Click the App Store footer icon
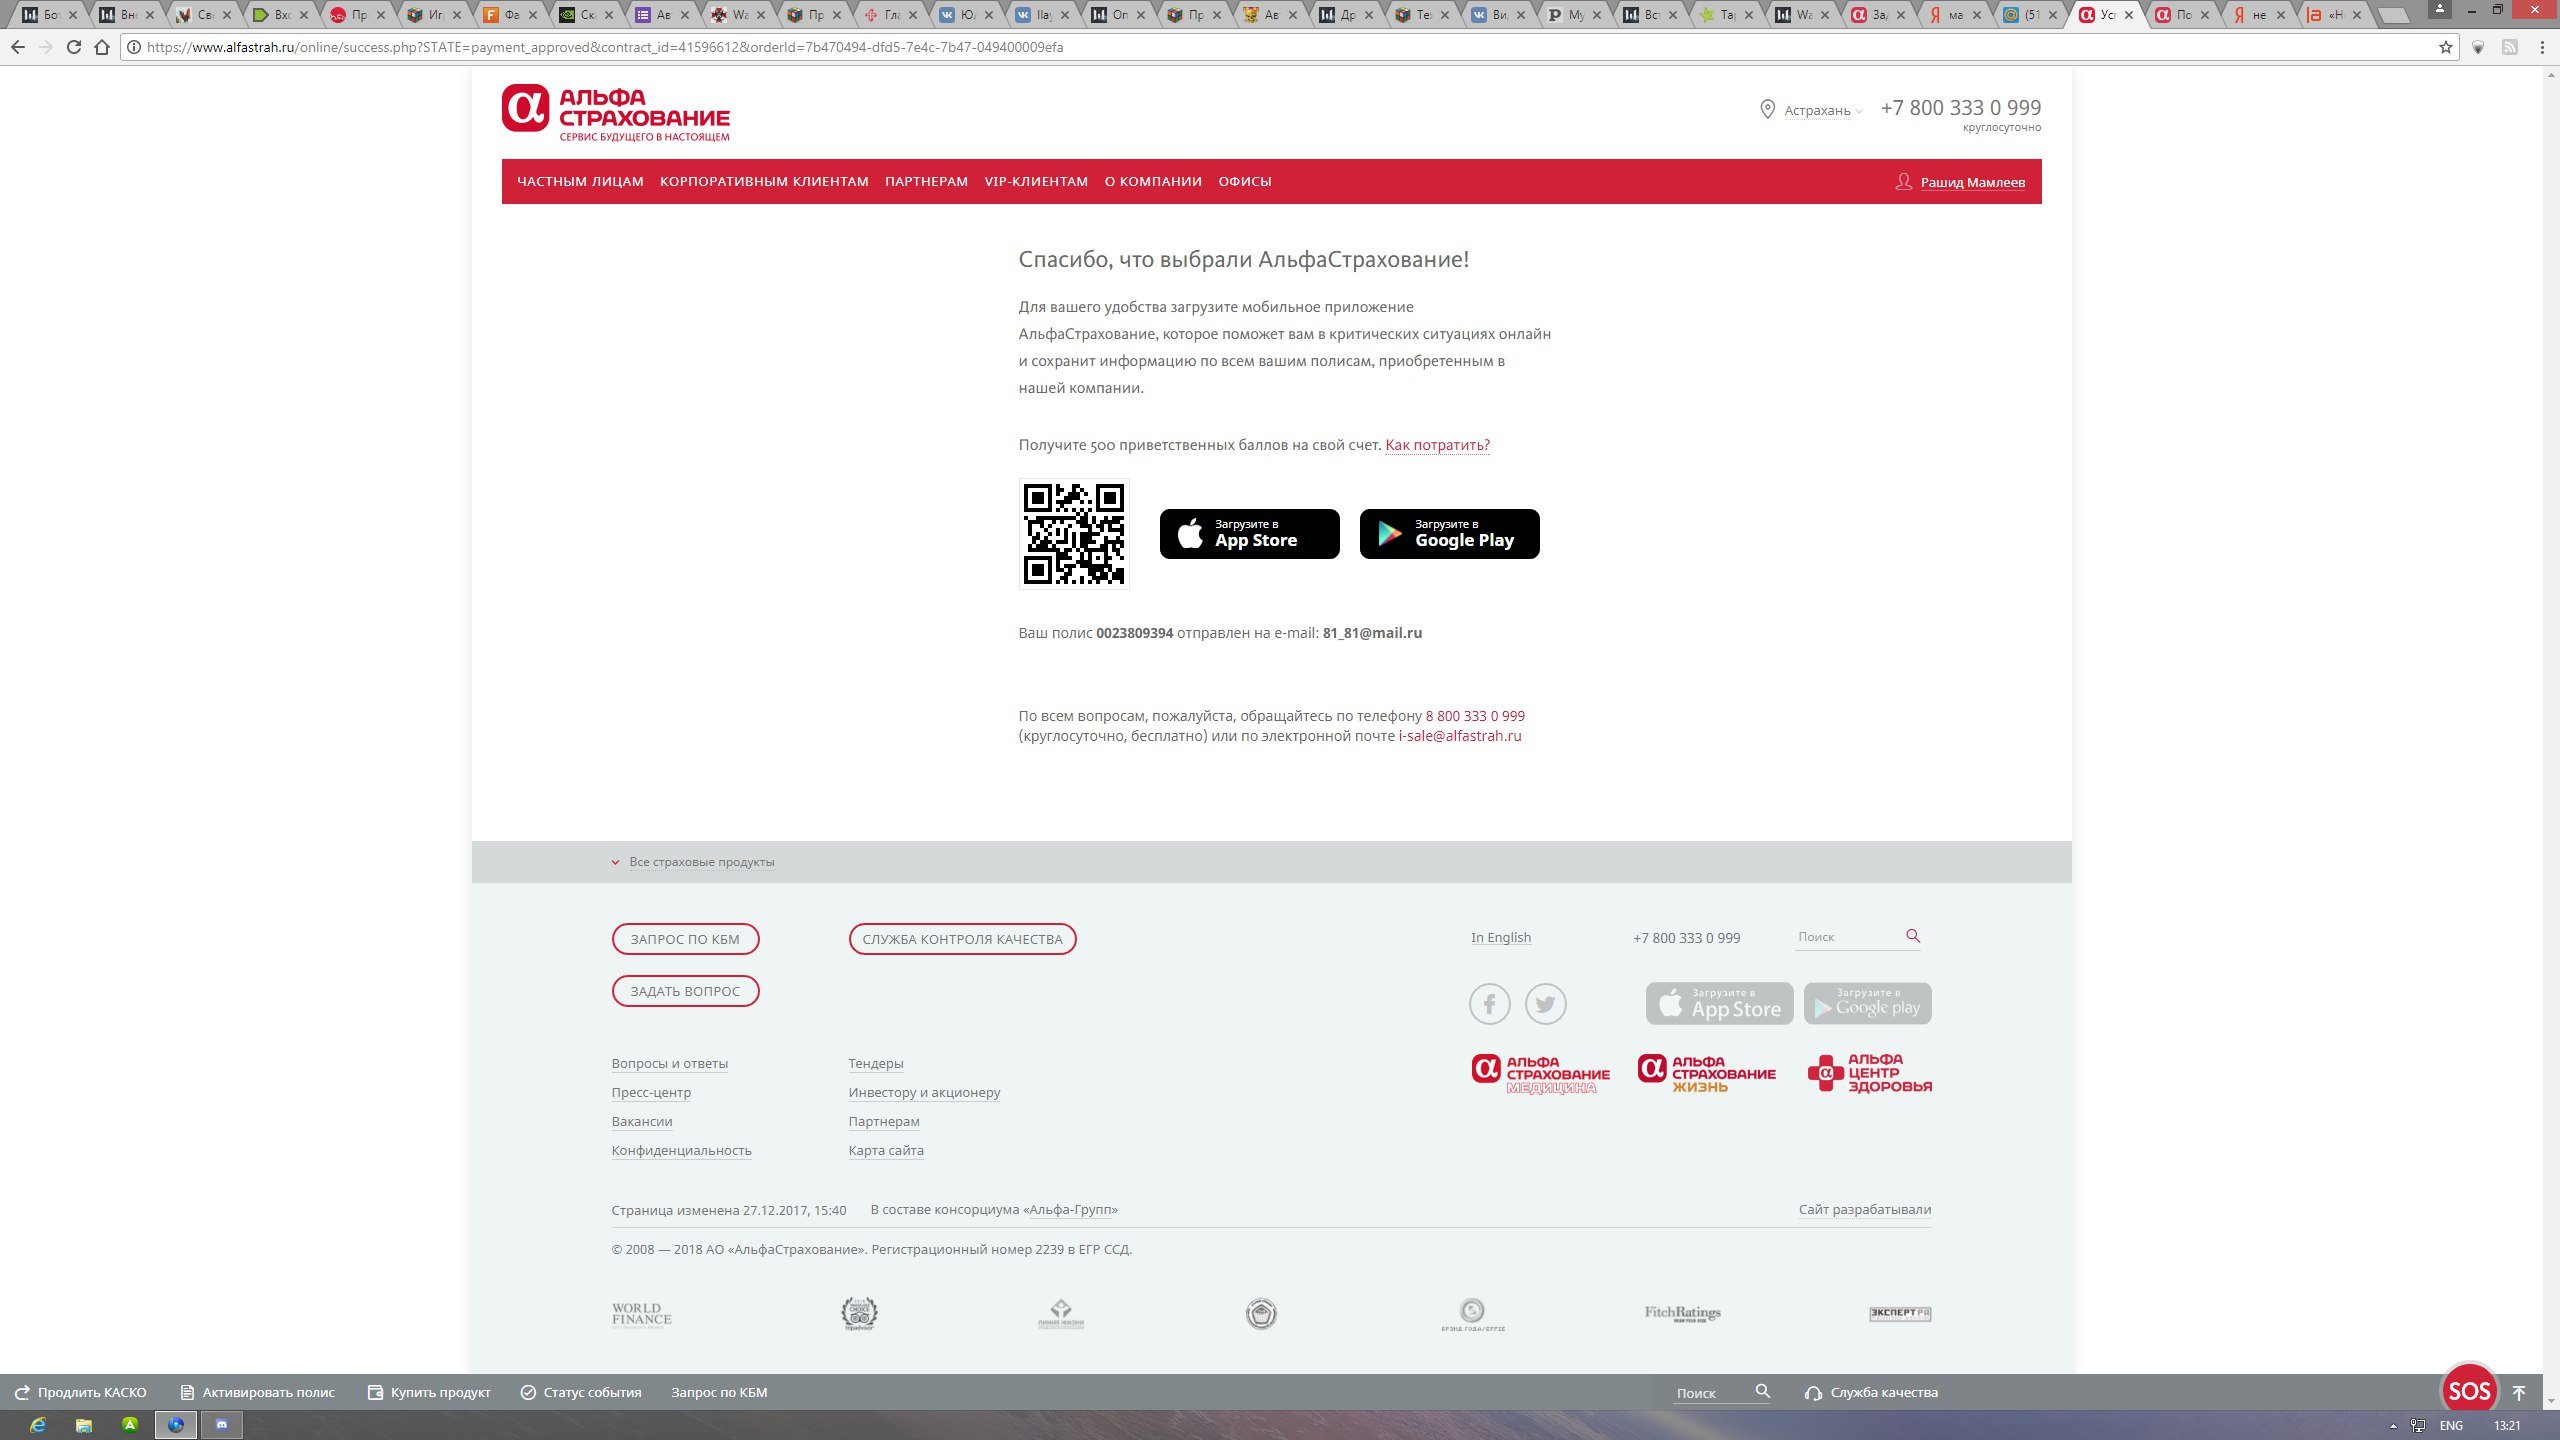 [1720, 1004]
